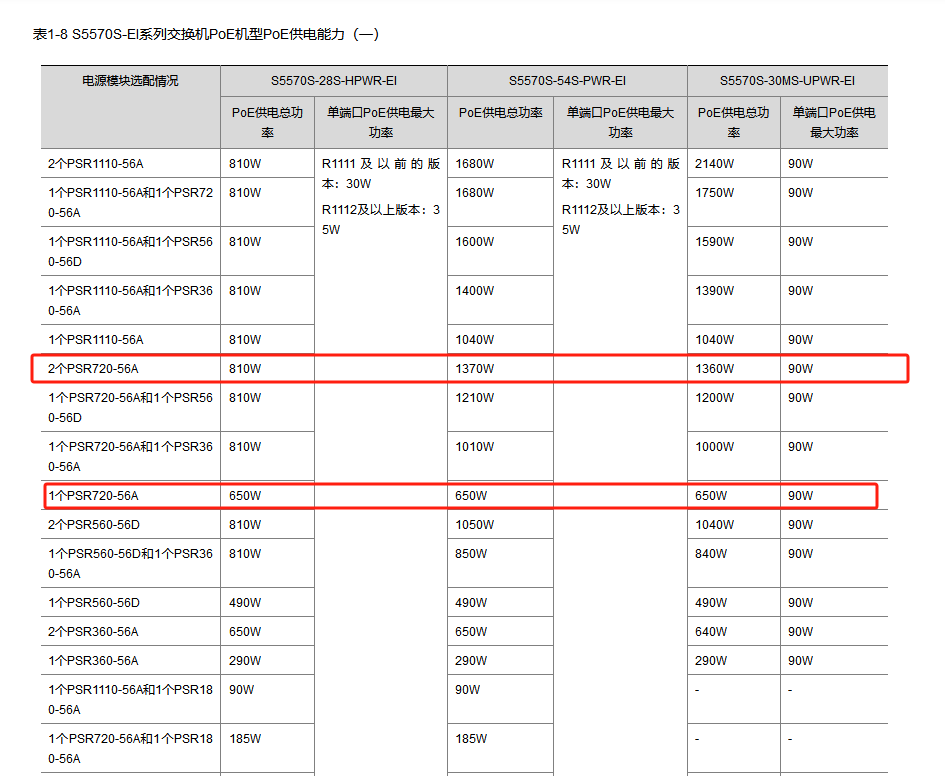Select the 1210W cell
This screenshot has width=945, height=776.
(x=474, y=398)
